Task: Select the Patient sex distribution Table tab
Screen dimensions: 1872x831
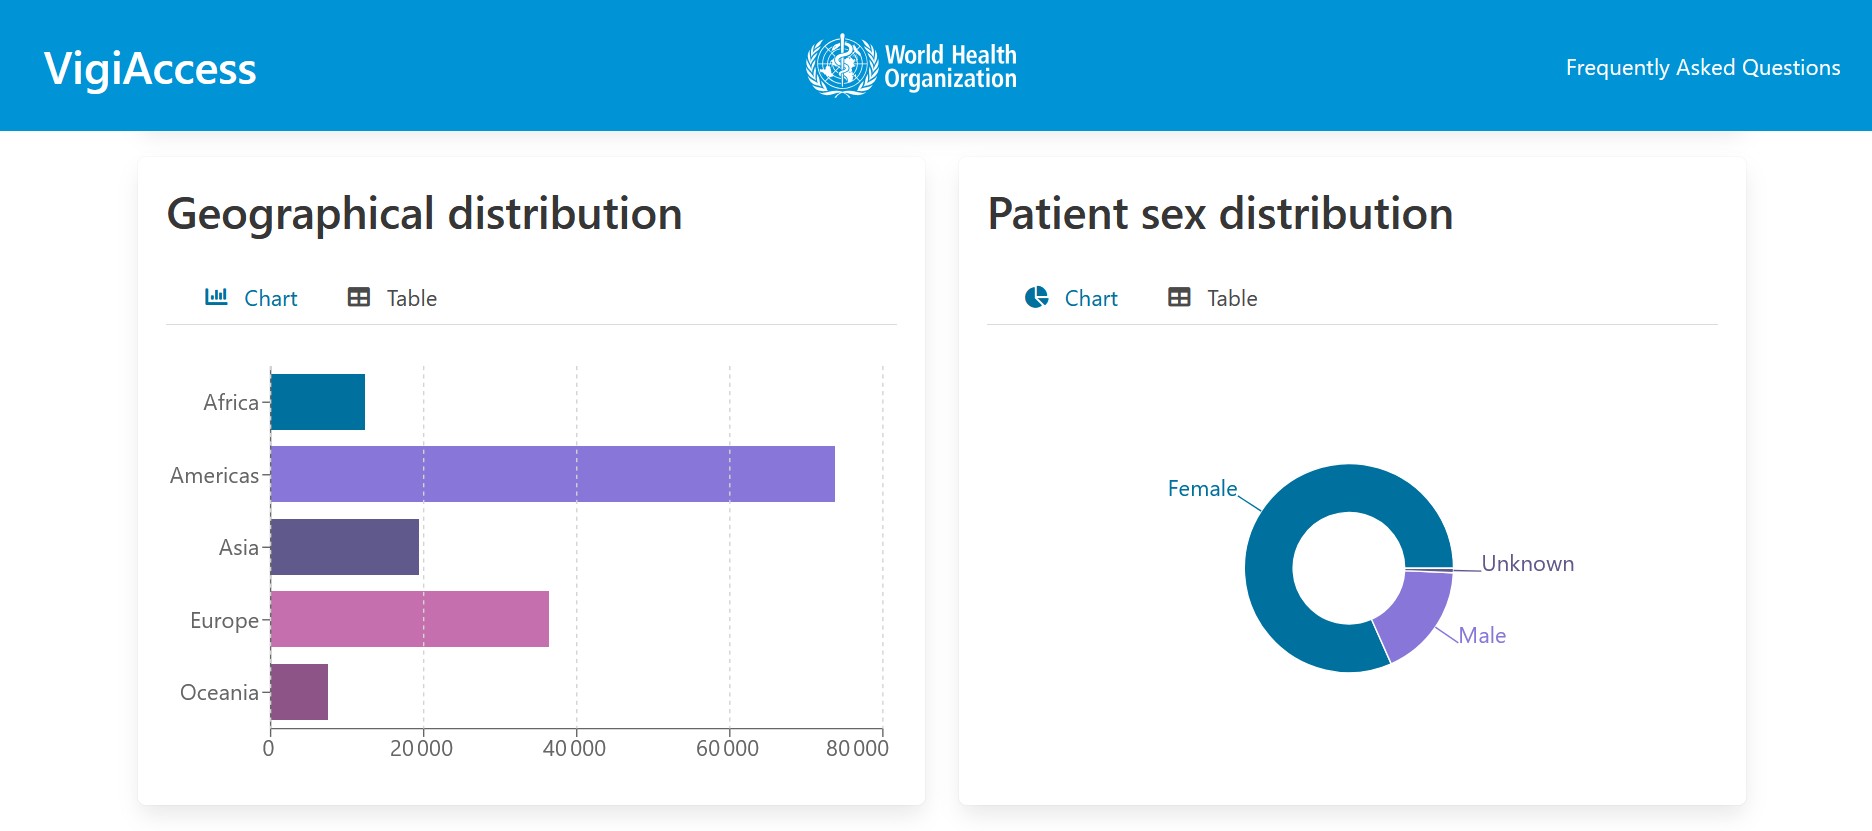Action: [1231, 298]
